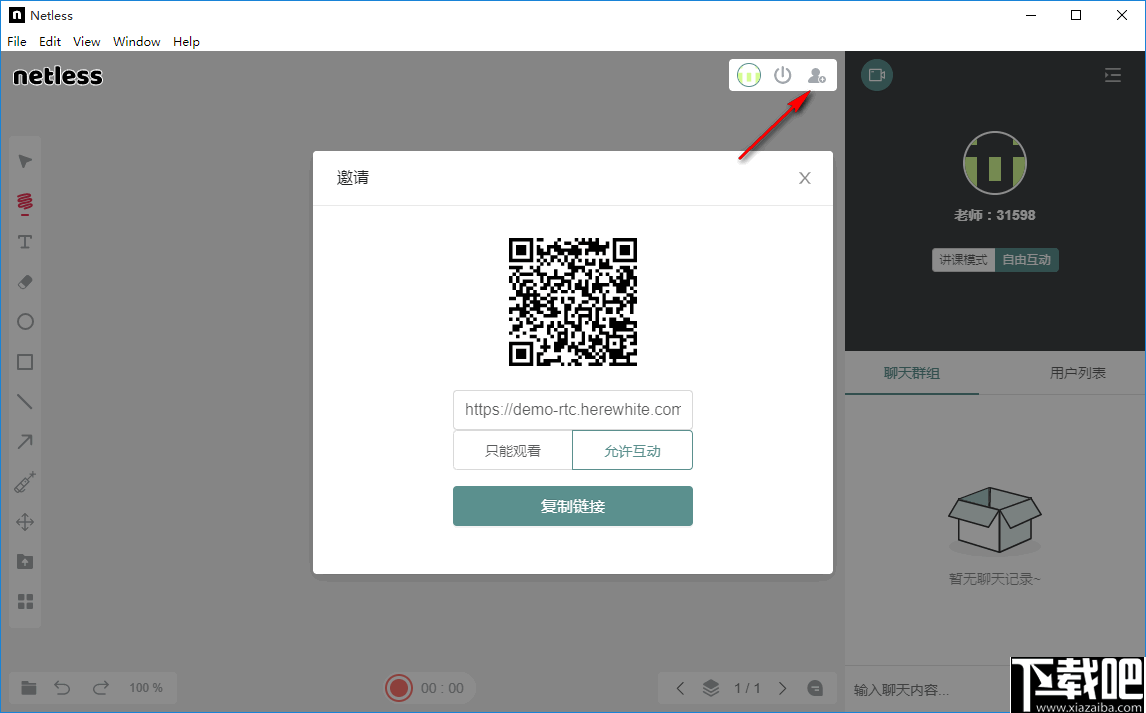Click the invite user icon
This screenshot has height=713, width=1146.
click(816, 75)
